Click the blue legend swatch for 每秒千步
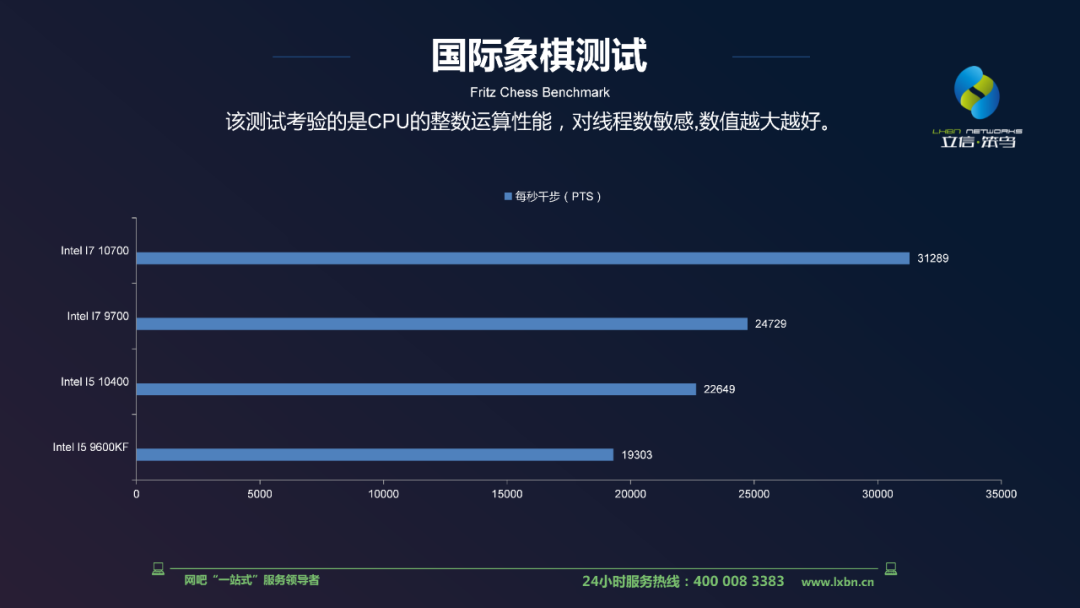The width and height of the screenshot is (1080, 608). (x=508, y=196)
